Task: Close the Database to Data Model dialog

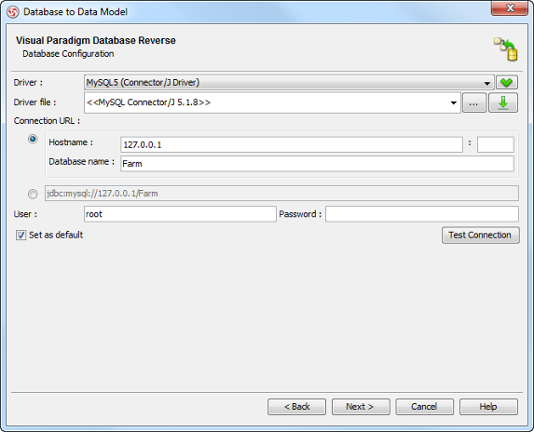Action: click(x=509, y=8)
